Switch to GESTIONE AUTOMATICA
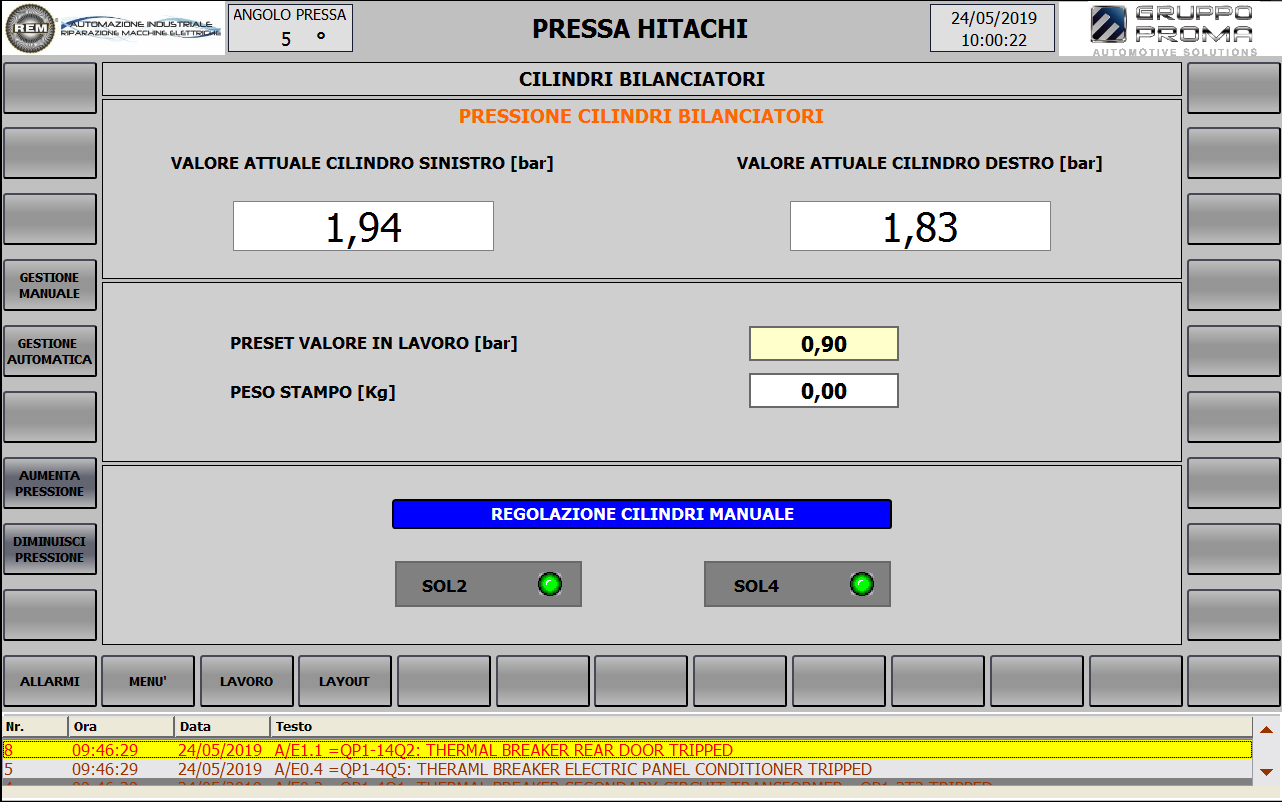Screen dimensions: 1282x802 coord(50,351)
